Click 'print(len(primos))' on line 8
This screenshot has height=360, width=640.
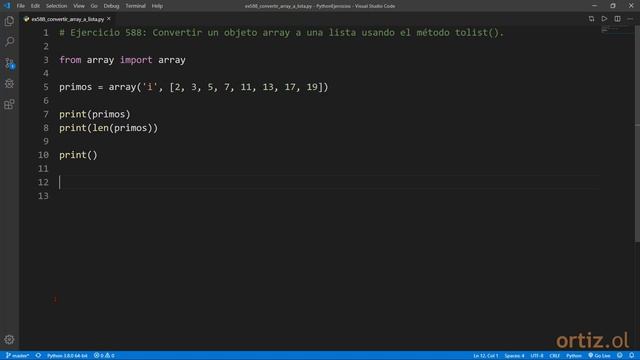click(109, 128)
